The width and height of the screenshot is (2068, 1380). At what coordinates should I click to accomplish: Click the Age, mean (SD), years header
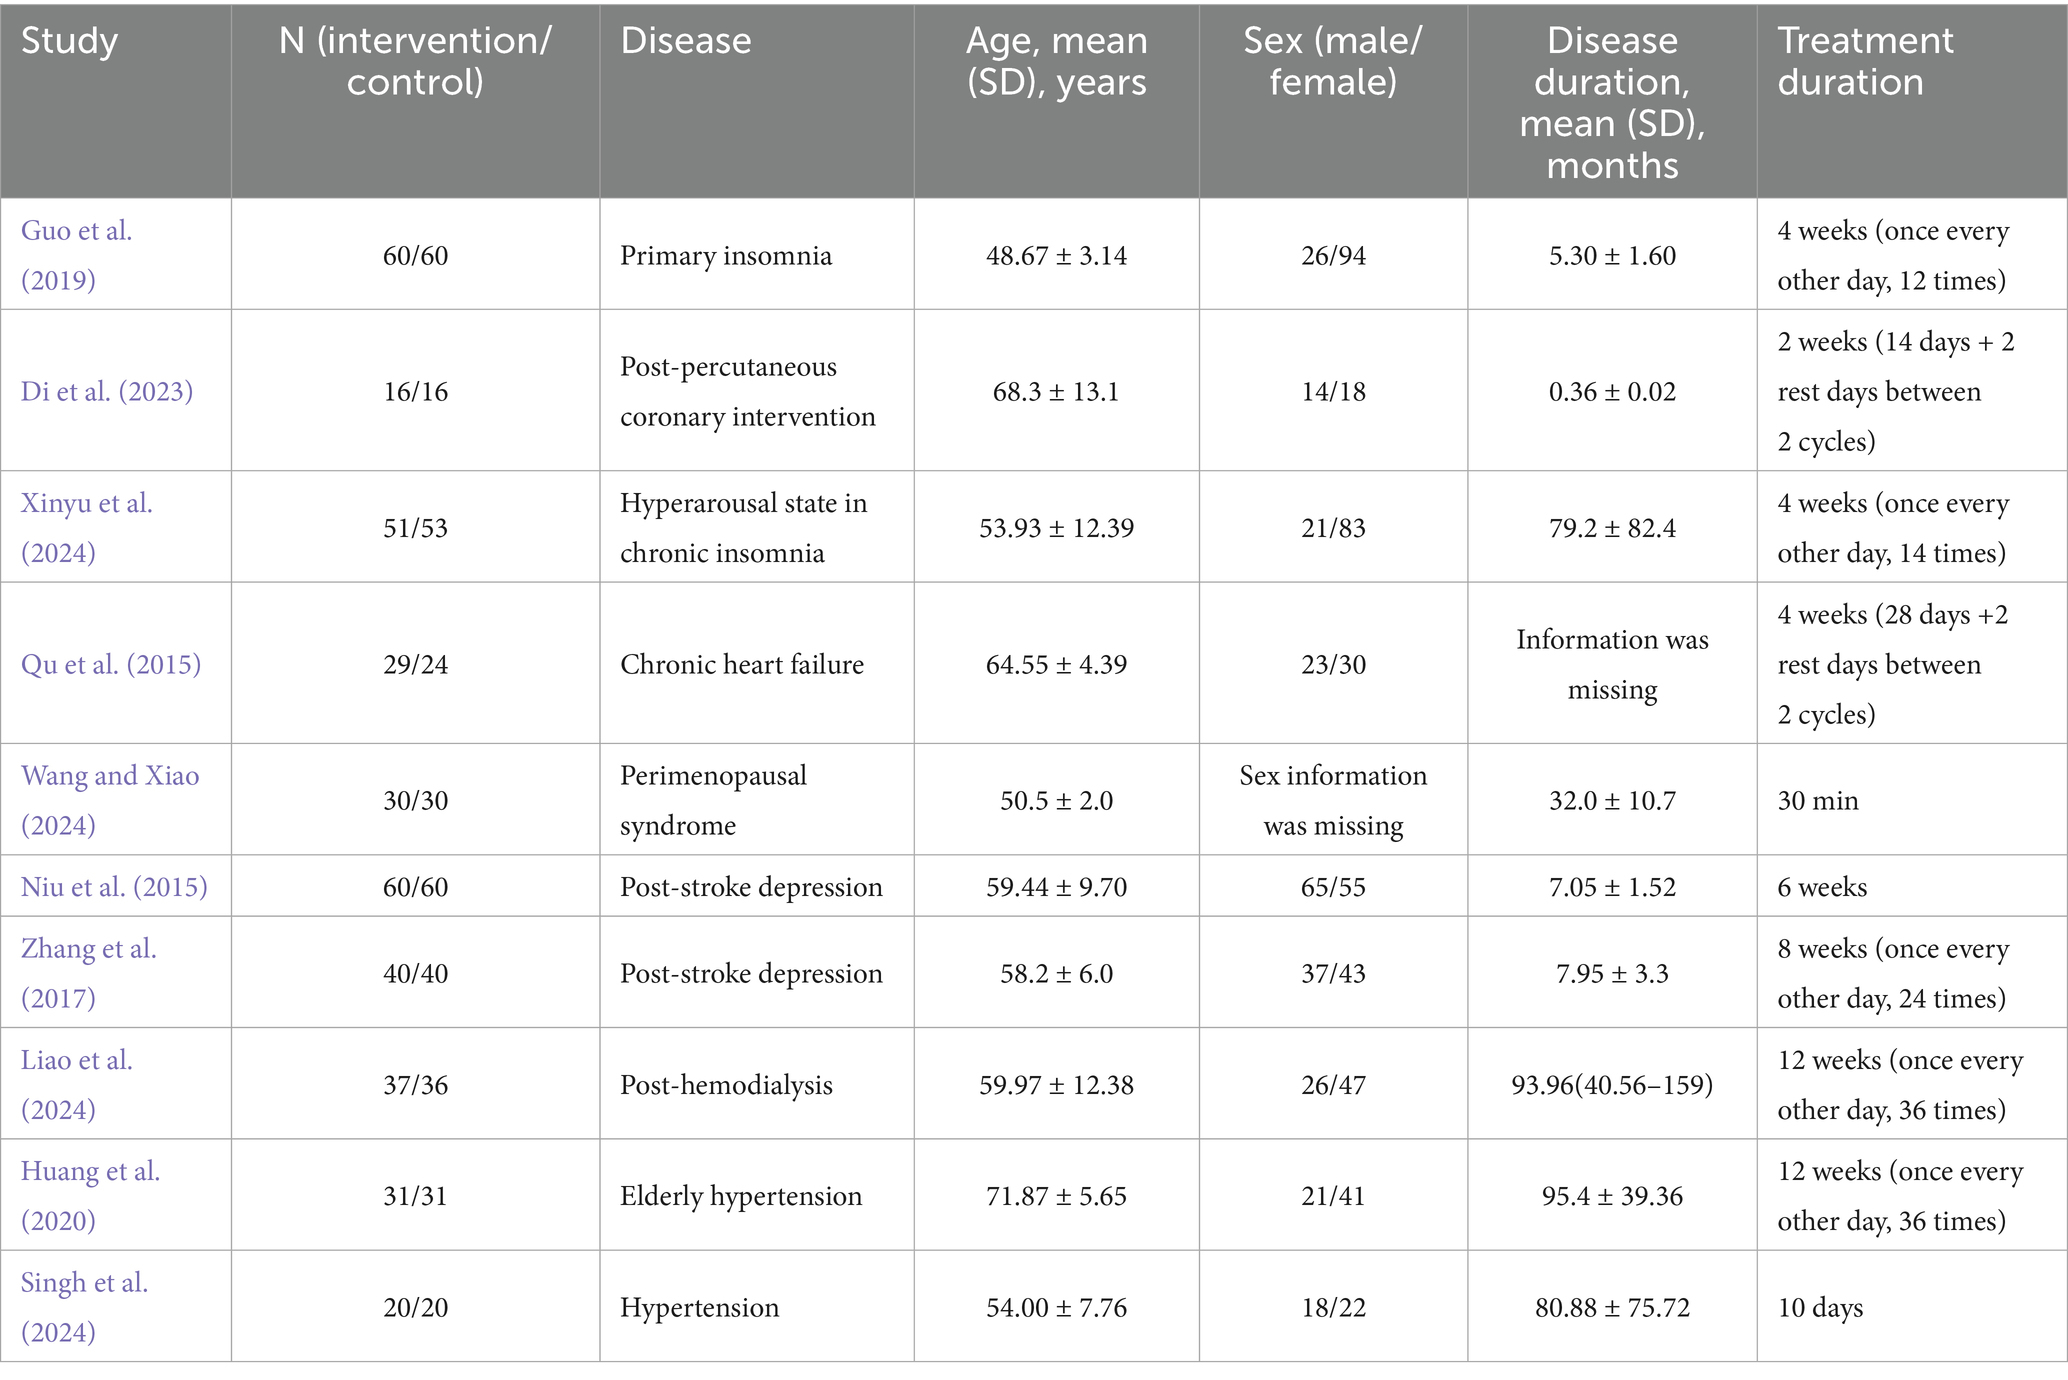1056,61
